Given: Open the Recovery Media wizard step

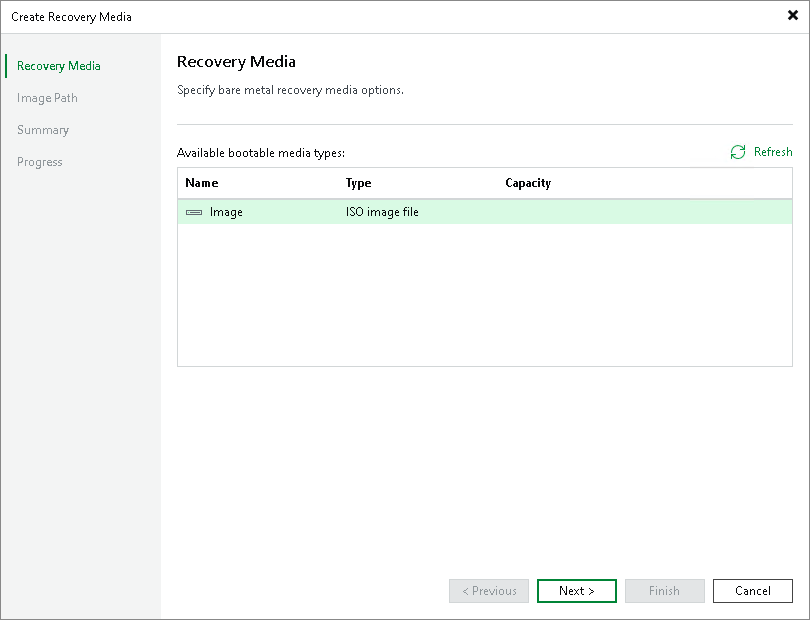Looking at the screenshot, I should click(58, 66).
